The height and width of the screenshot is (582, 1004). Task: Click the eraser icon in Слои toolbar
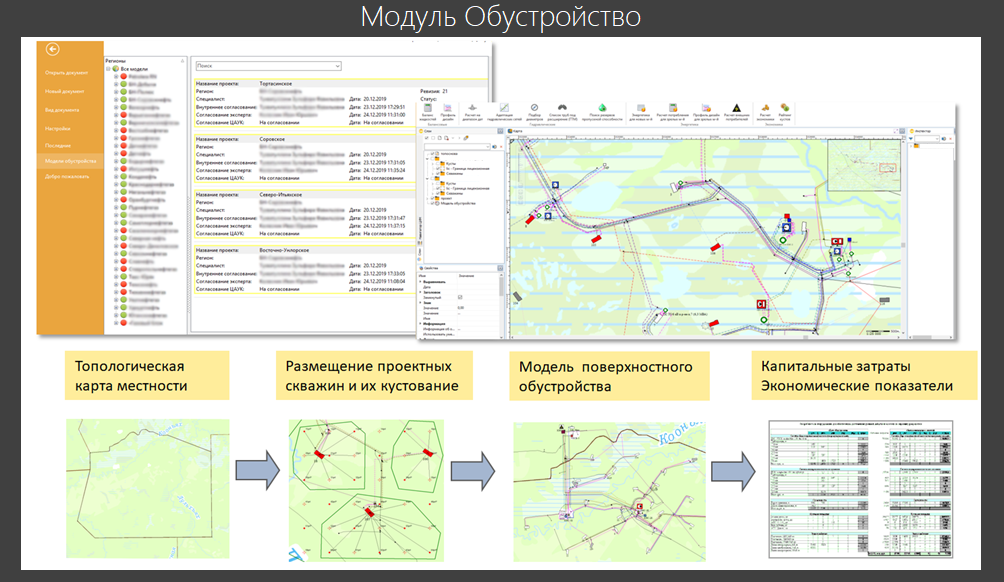466,138
